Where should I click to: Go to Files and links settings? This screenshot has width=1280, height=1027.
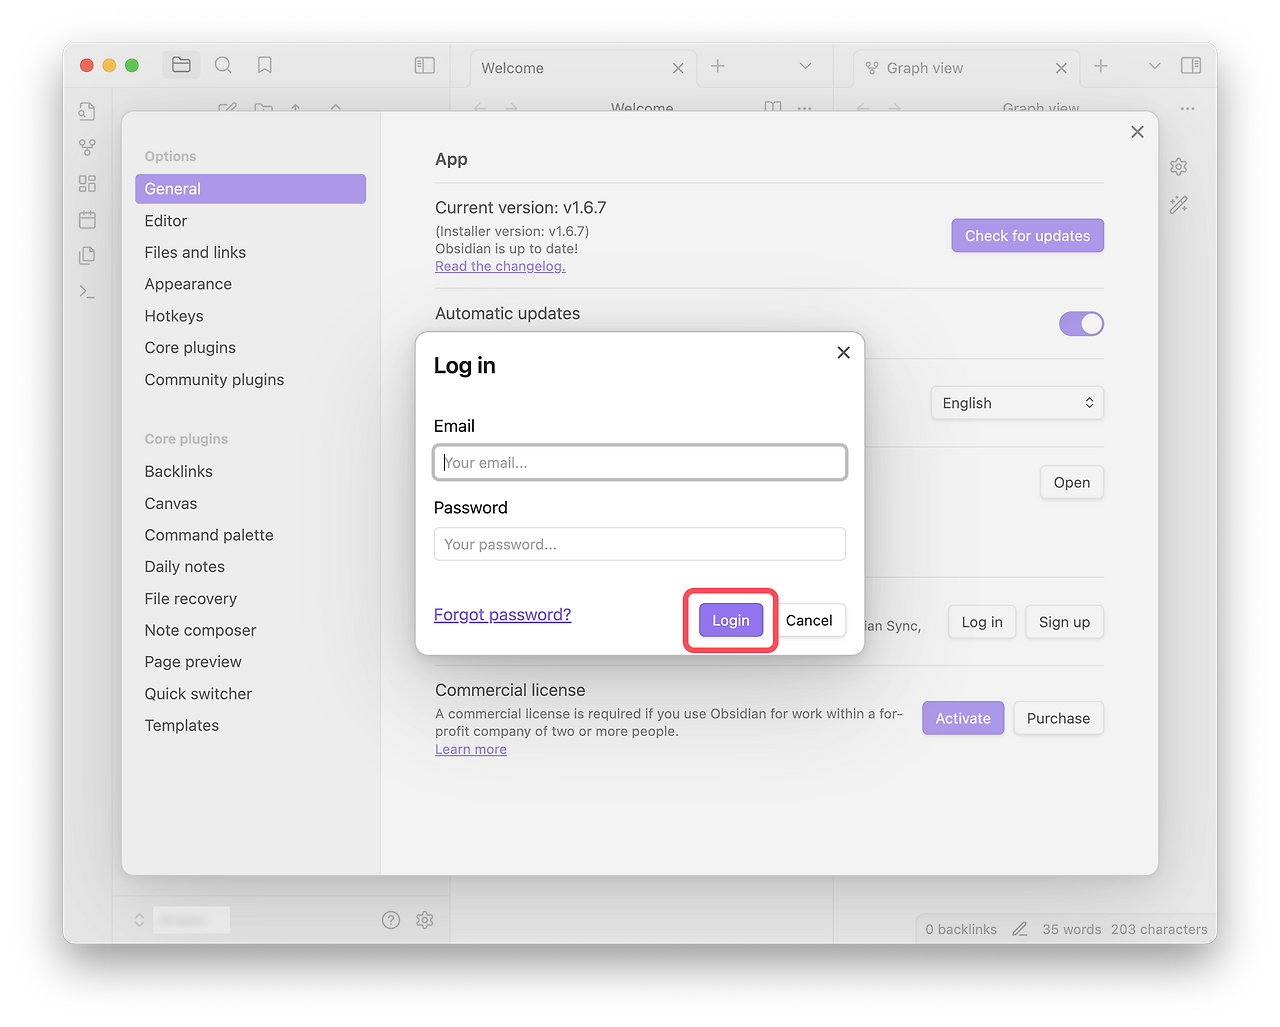pos(250,253)
